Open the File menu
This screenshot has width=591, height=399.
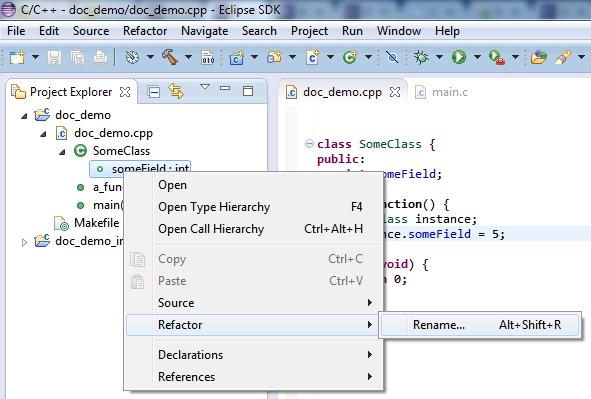click(16, 31)
